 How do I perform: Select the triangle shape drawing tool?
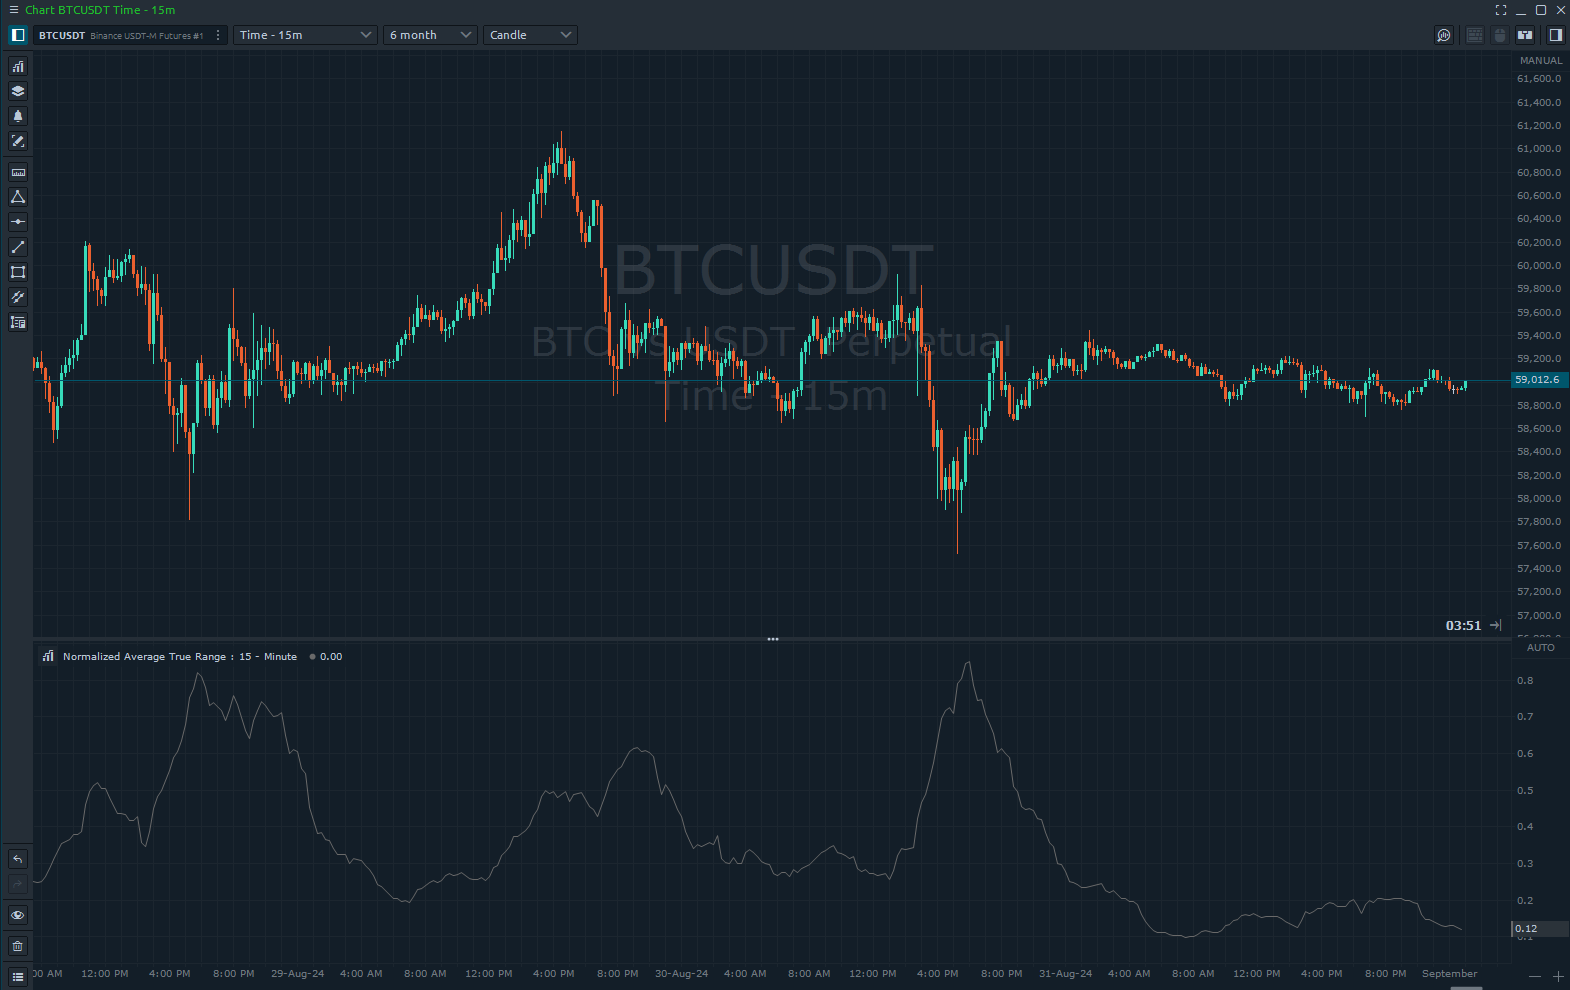[18, 197]
